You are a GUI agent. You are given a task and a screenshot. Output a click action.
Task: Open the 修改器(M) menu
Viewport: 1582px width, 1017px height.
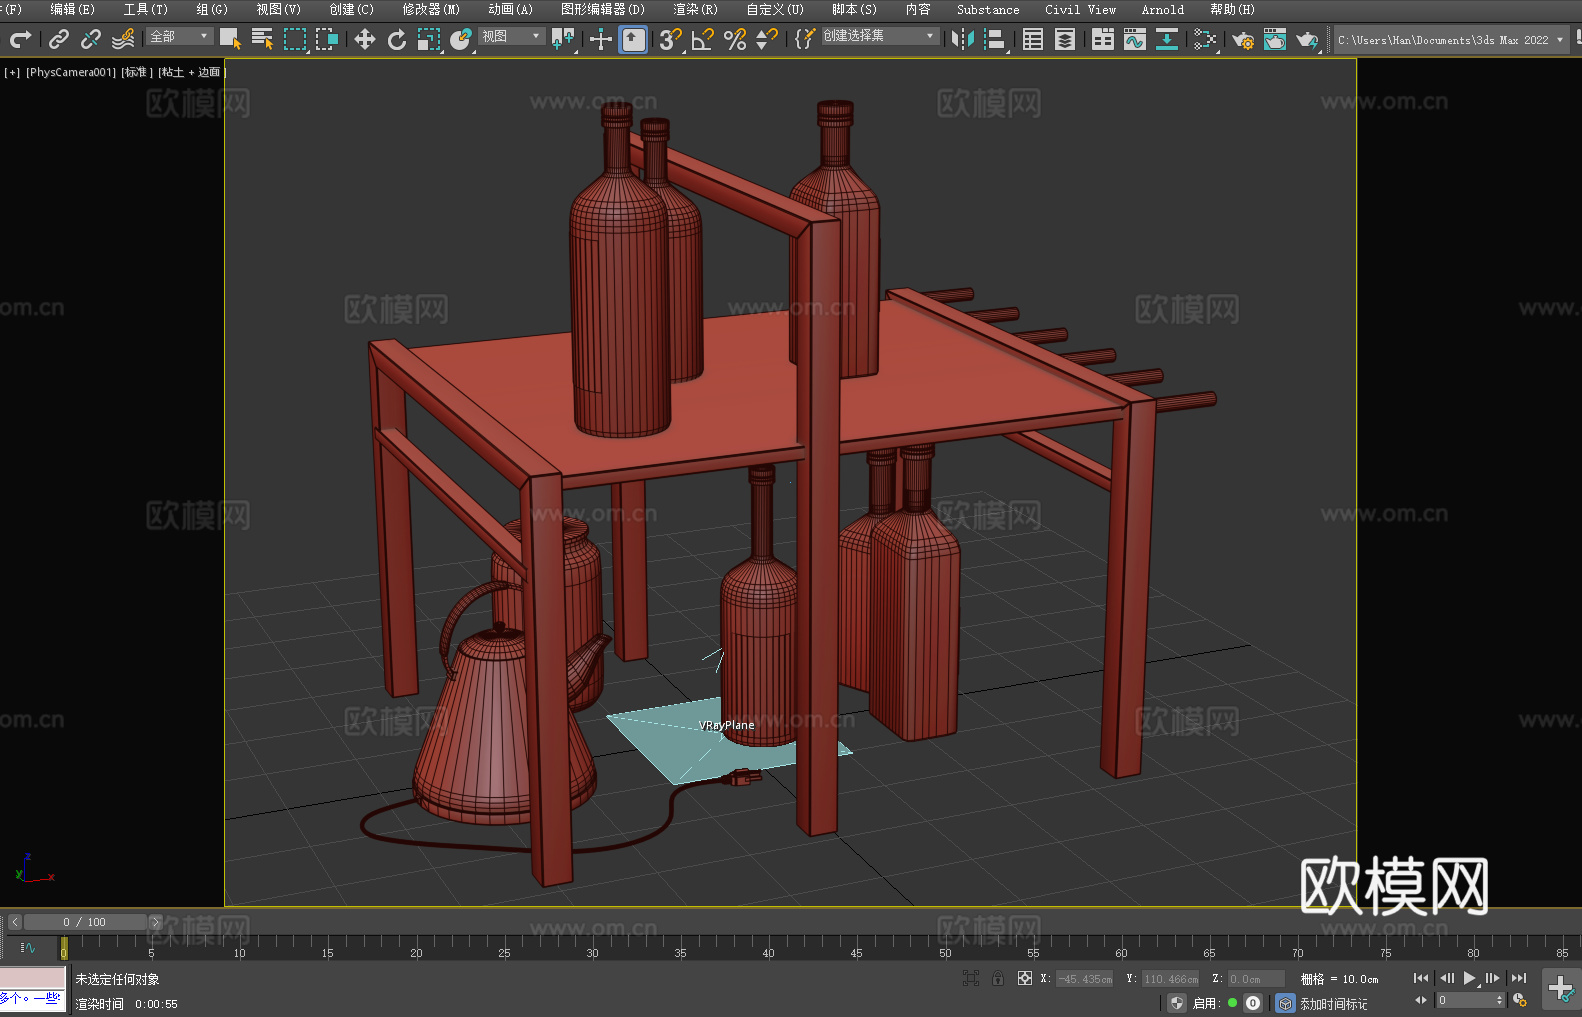point(431,9)
